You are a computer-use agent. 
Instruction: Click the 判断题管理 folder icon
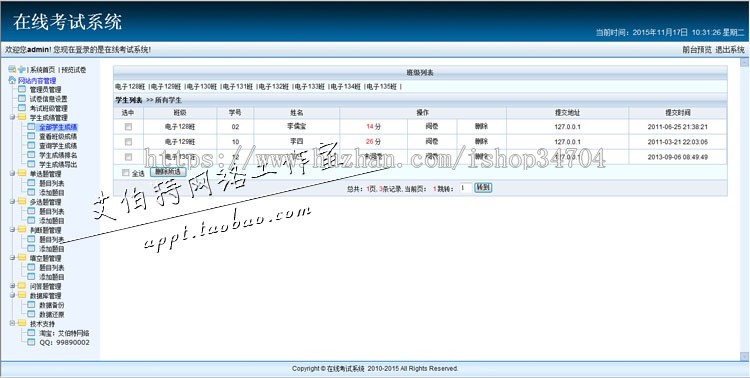coord(22,230)
